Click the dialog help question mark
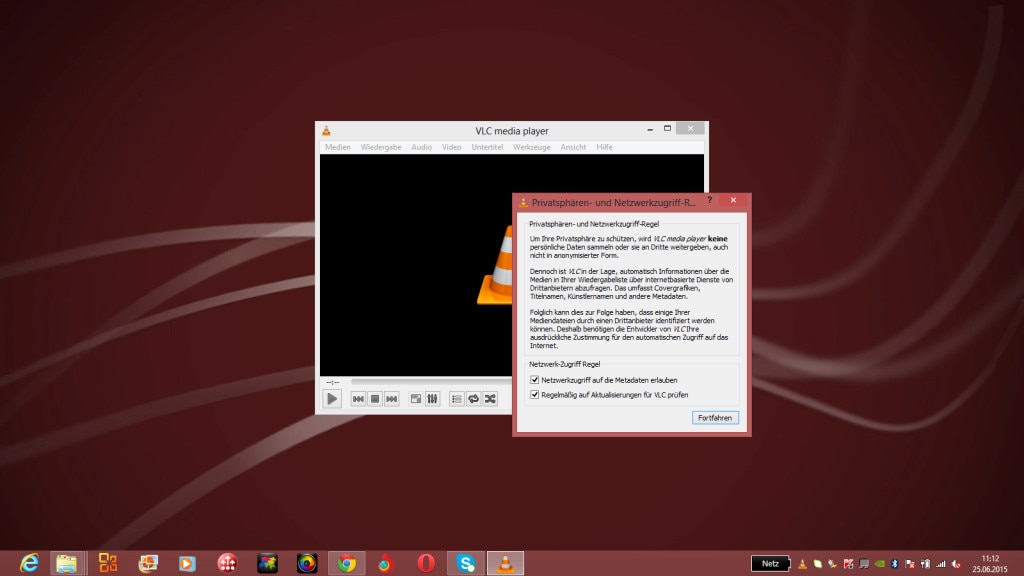 click(x=709, y=200)
